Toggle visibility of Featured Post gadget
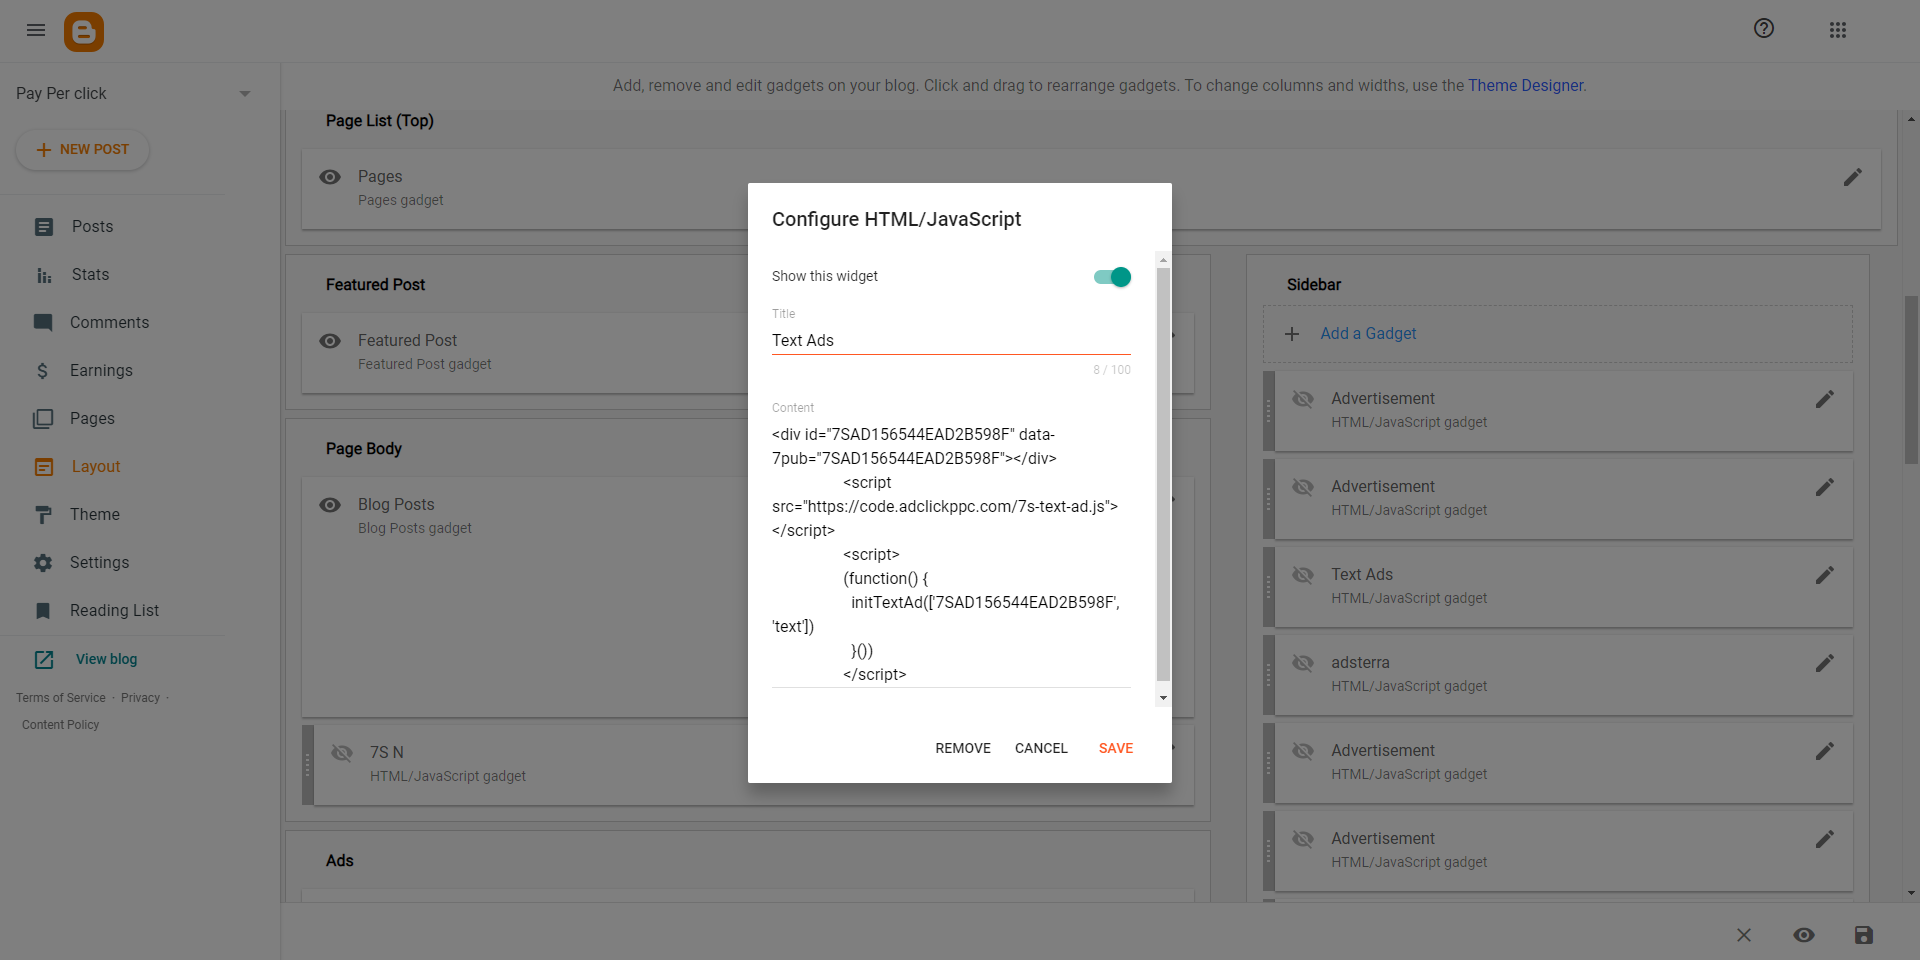The width and height of the screenshot is (1920, 960). tap(330, 341)
